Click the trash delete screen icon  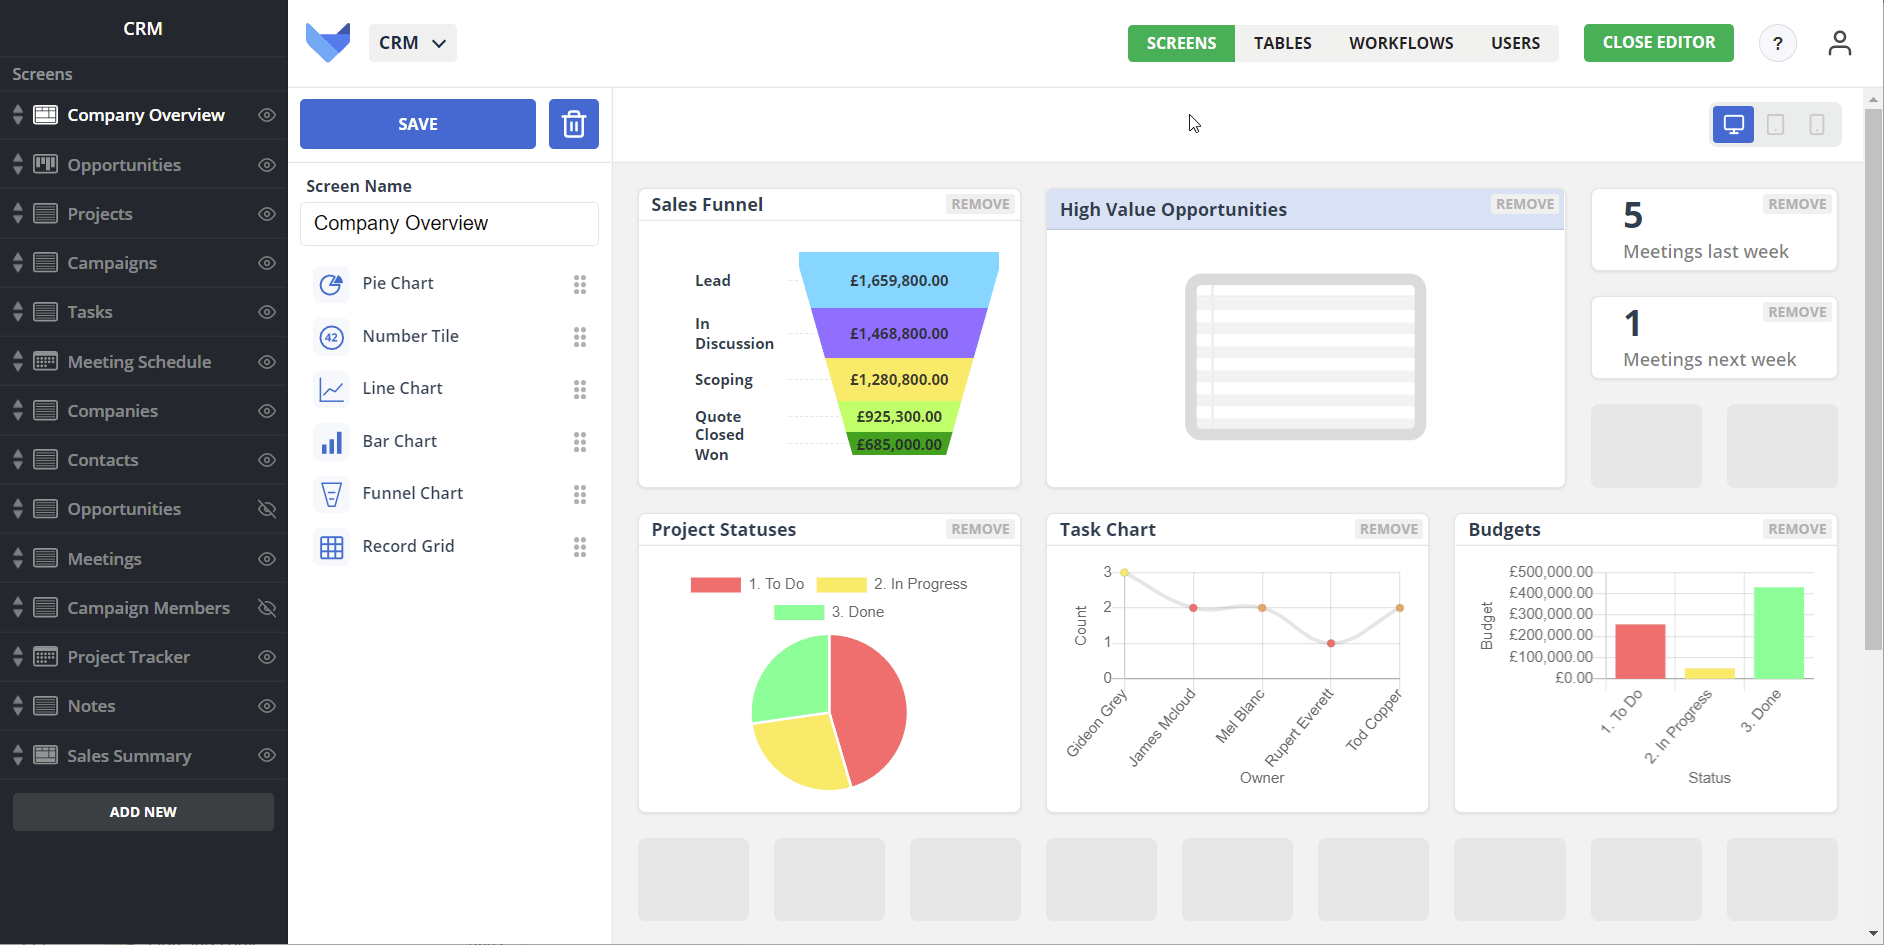(x=574, y=124)
